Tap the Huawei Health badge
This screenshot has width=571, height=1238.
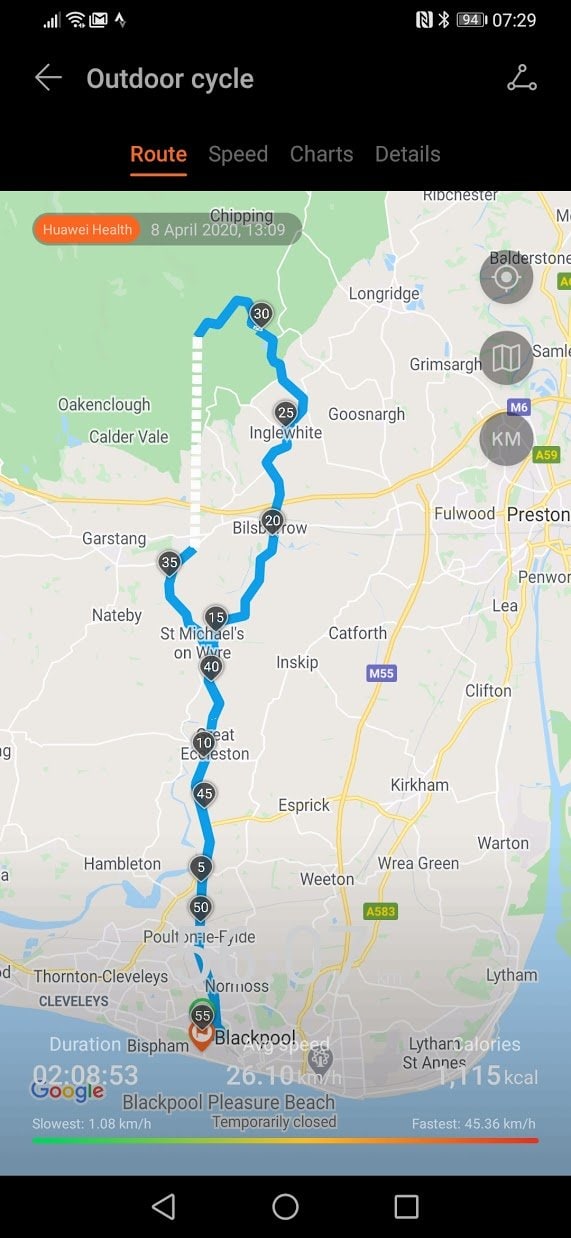pos(87,229)
